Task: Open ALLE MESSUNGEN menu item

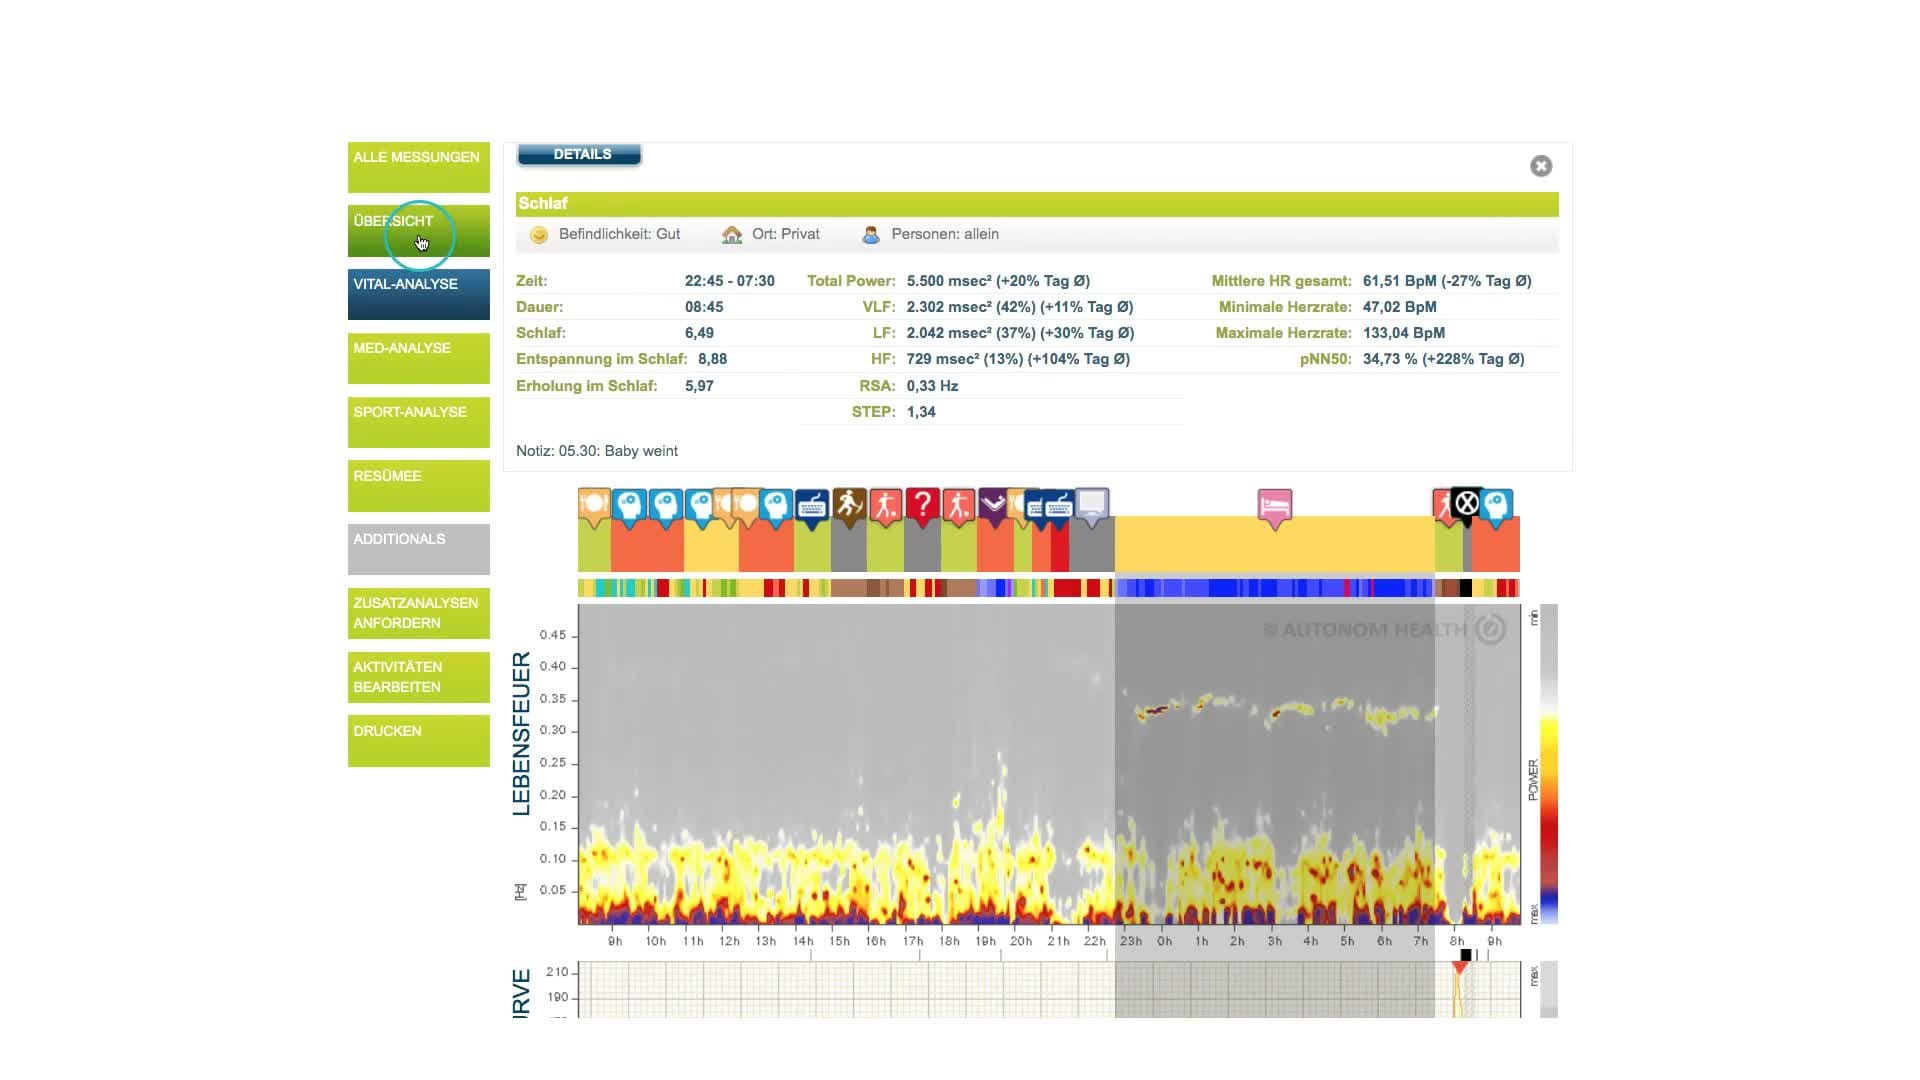Action: coord(418,167)
